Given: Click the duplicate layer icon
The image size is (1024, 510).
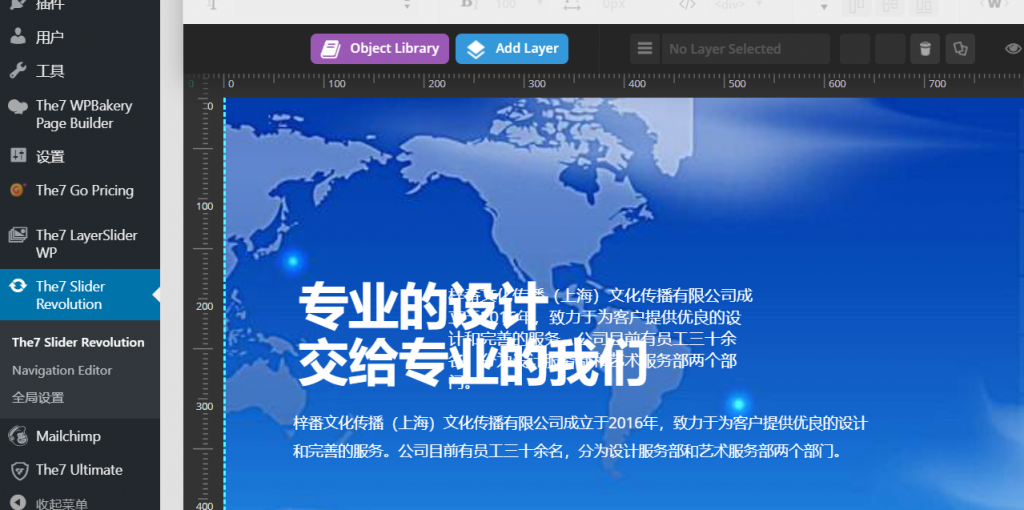Looking at the screenshot, I should pyautogui.click(x=960, y=49).
